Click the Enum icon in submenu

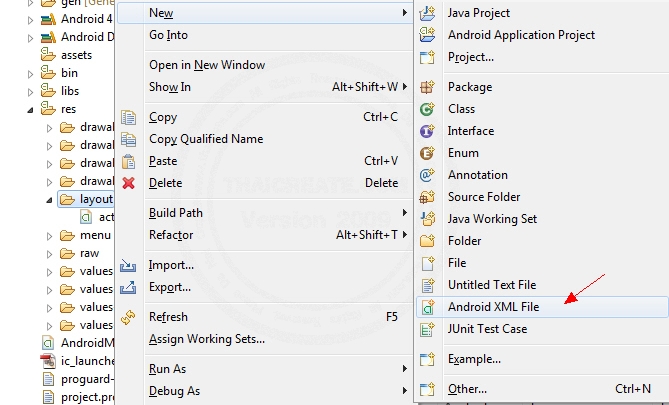pyautogui.click(x=428, y=153)
